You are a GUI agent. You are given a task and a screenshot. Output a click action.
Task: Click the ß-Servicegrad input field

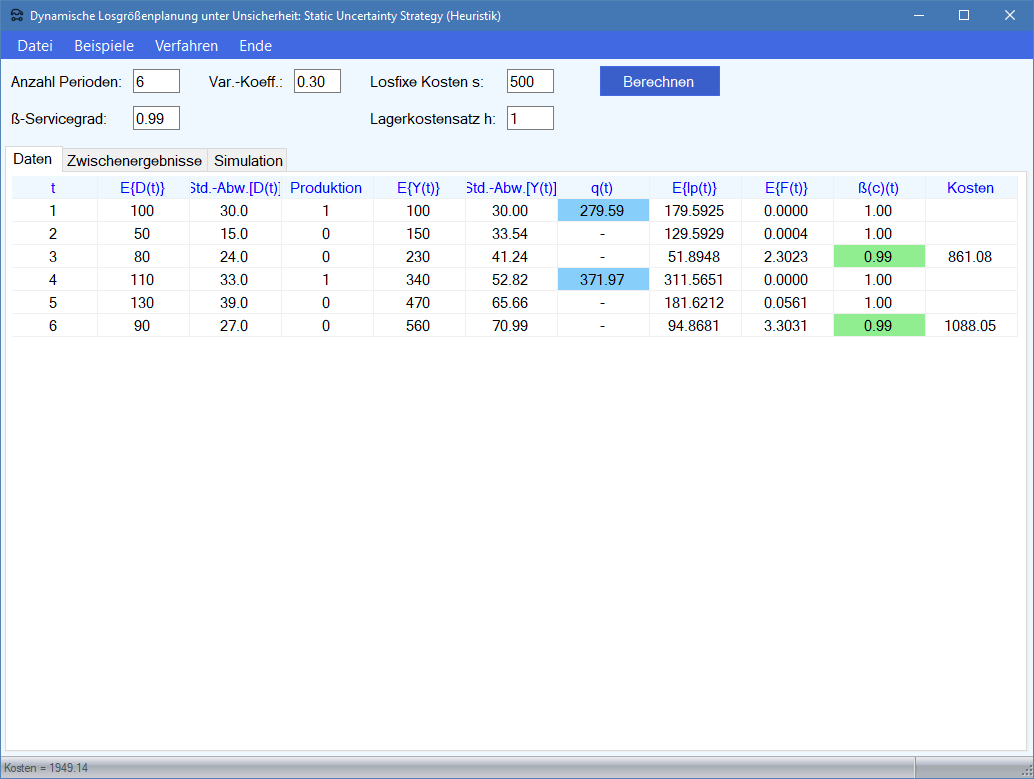pyautogui.click(x=156, y=118)
